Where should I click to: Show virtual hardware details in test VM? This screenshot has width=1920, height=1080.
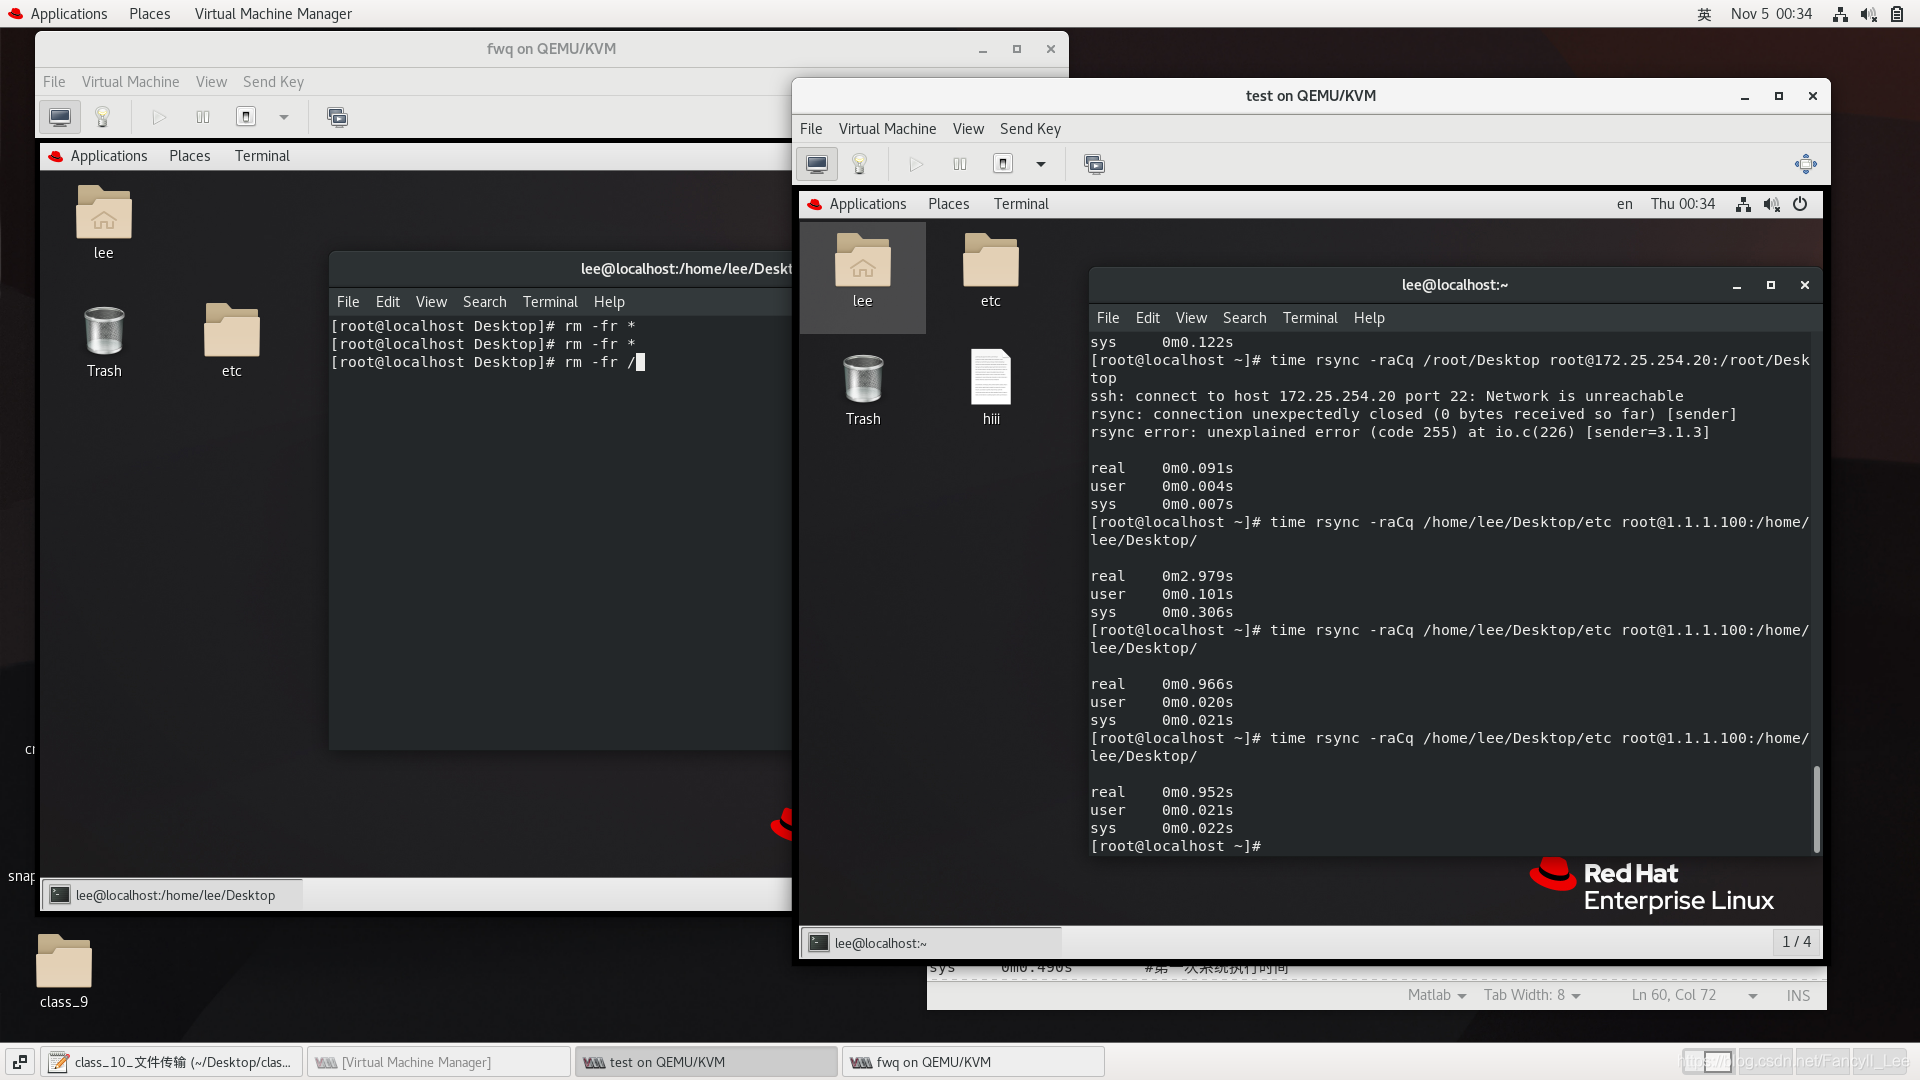pos(859,164)
